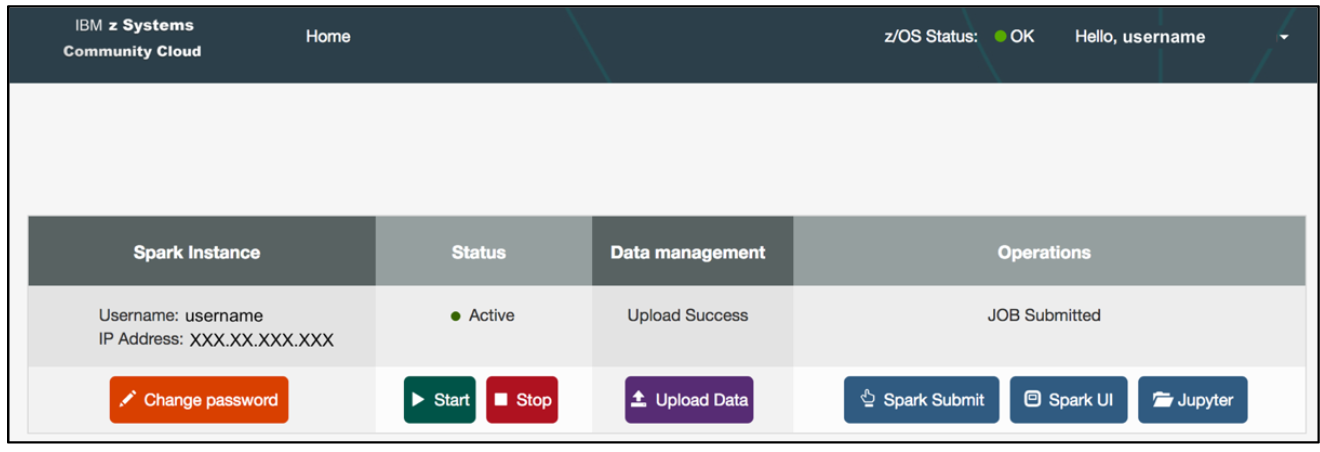1320x452 pixels.
Task: Click the Change password button
Action: 199,400
